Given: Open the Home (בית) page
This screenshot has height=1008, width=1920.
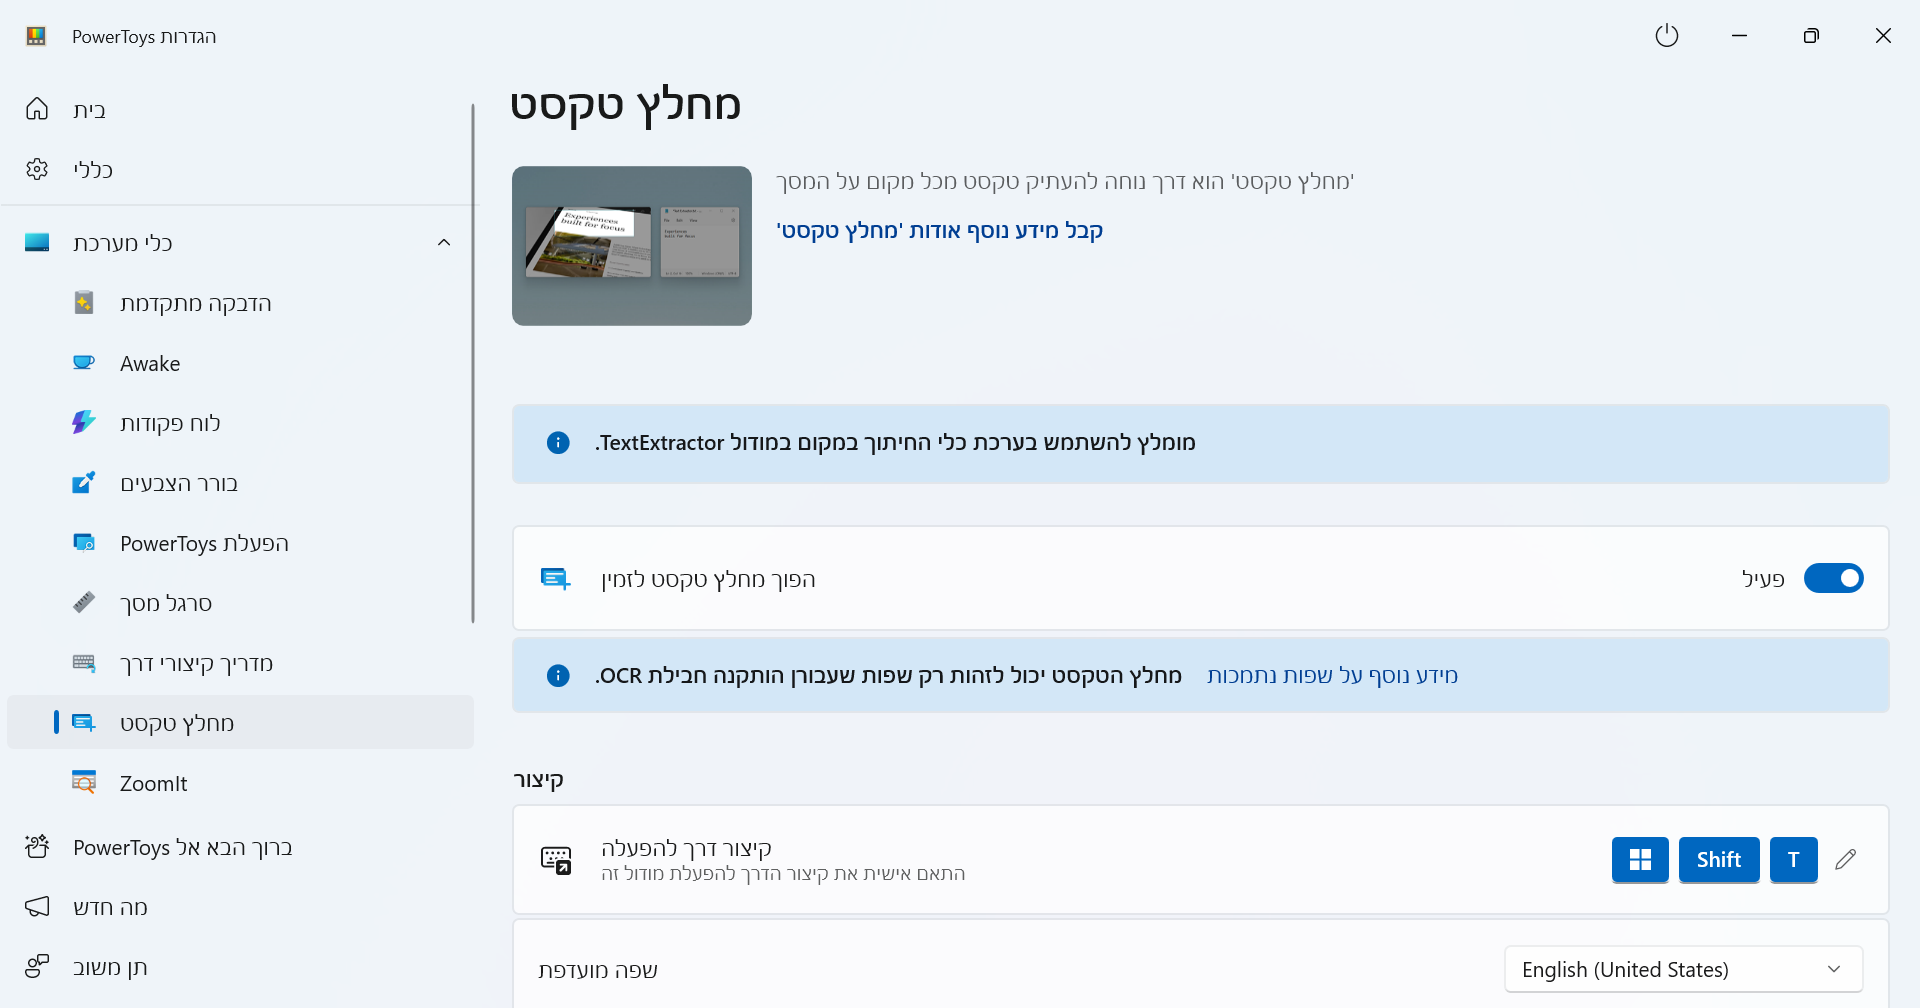Looking at the screenshot, I should pyautogui.click(x=240, y=109).
